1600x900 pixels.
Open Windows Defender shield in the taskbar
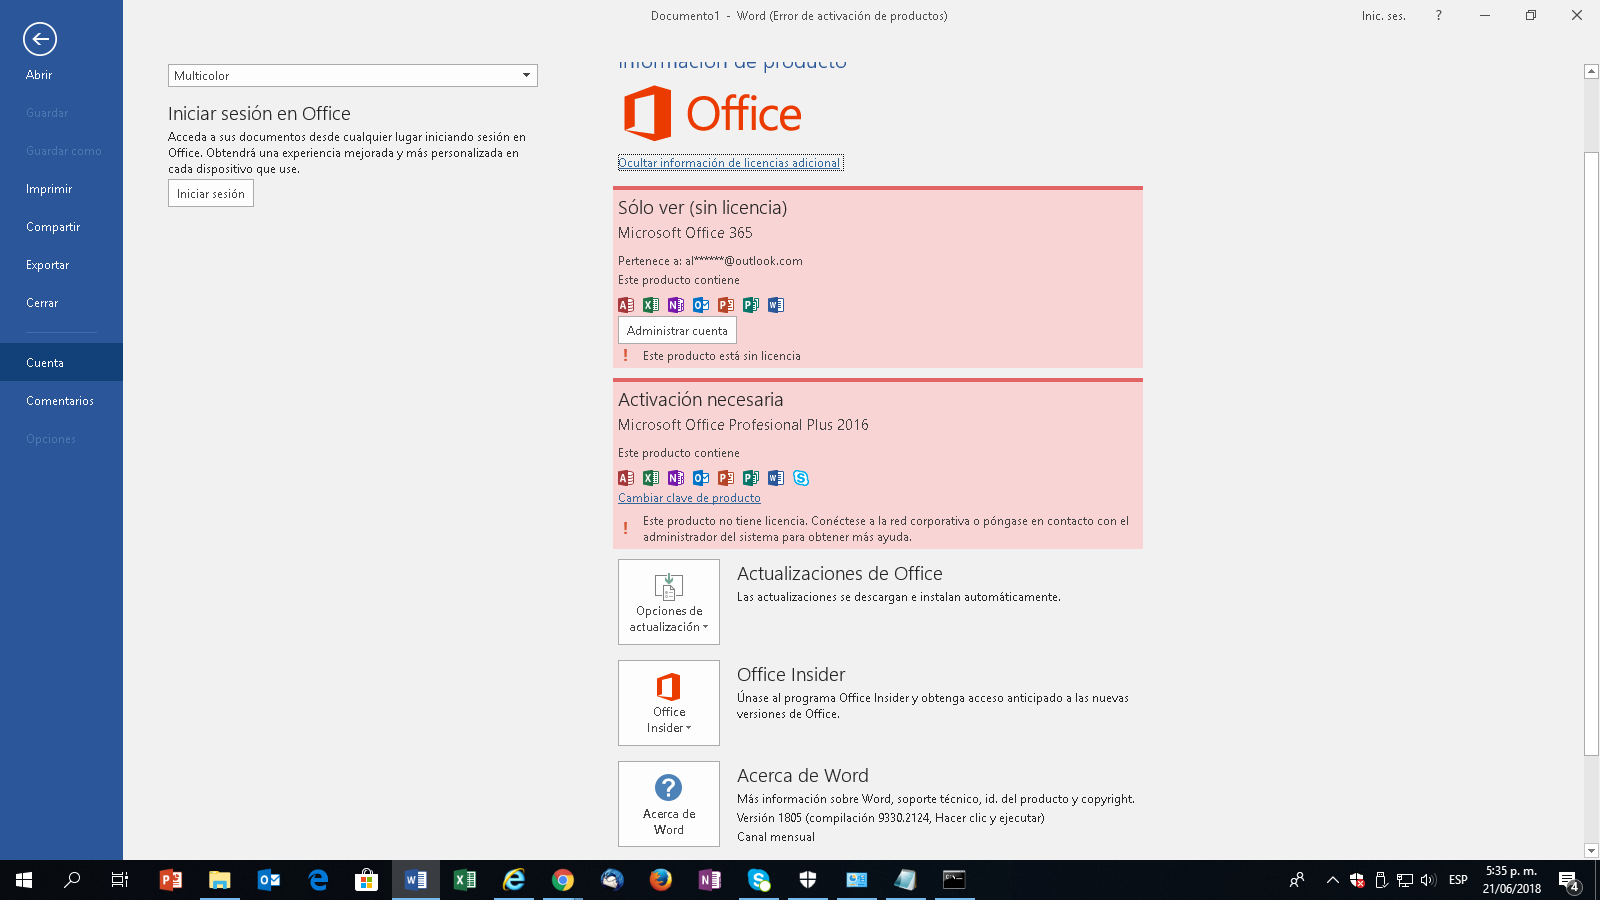(x=808, y=880)
